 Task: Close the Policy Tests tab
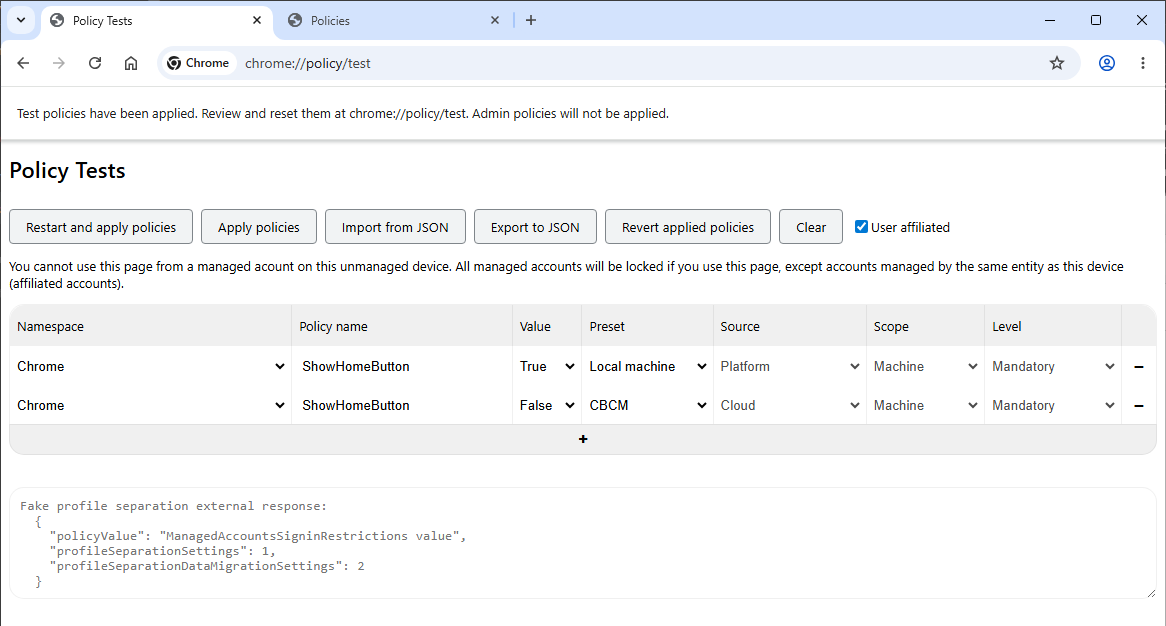257,20
